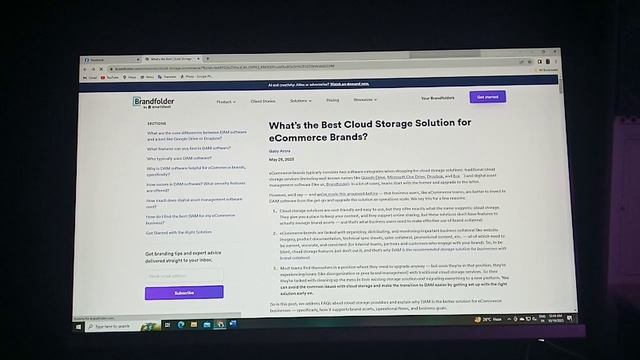The image size is (640, 360).
Task: Open Your Brandfolders link
Action: tap(438, 98)
